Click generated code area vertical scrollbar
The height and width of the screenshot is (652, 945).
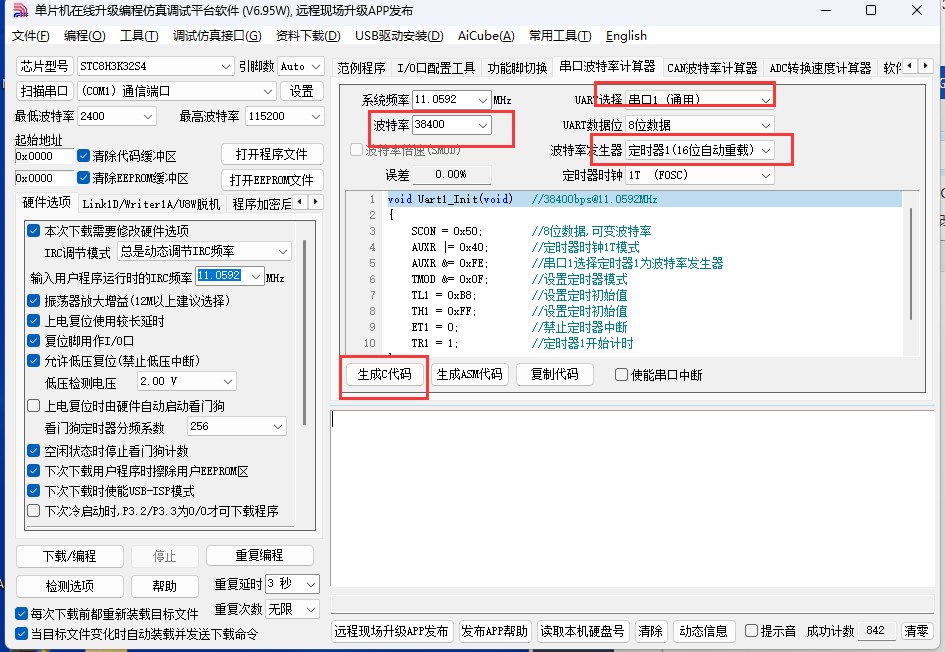click(910, 263)
